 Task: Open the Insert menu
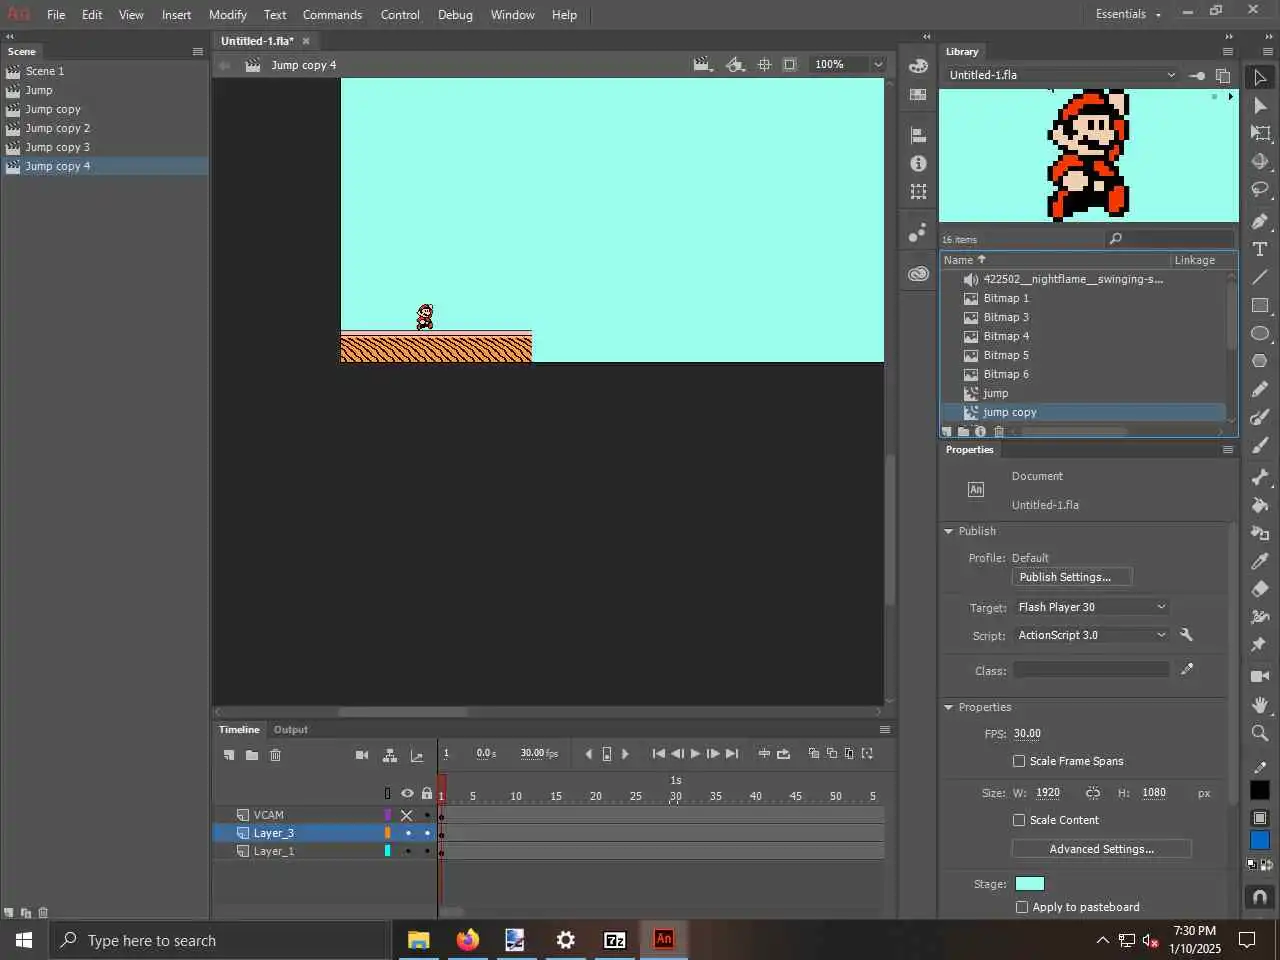[x=176, y=15]
